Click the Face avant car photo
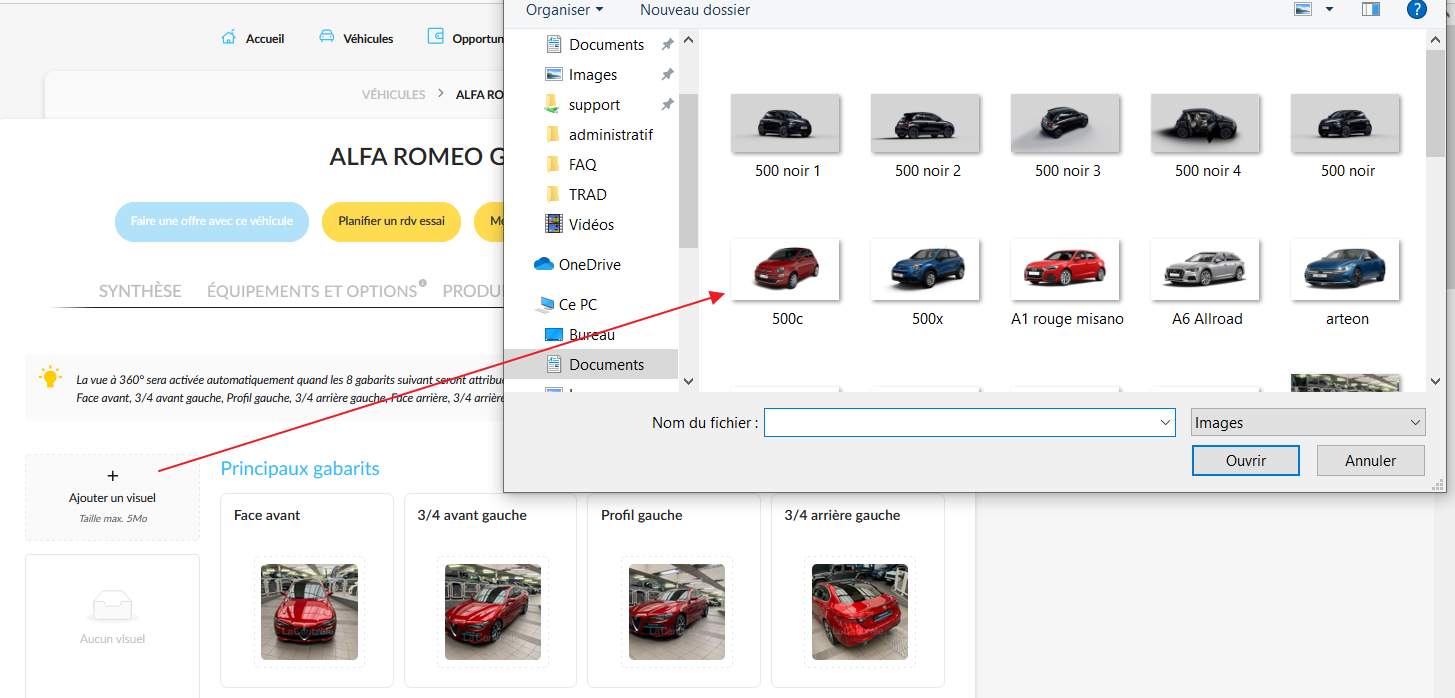The width and height of the screenshot is (1455, 698). coord(309,612)
